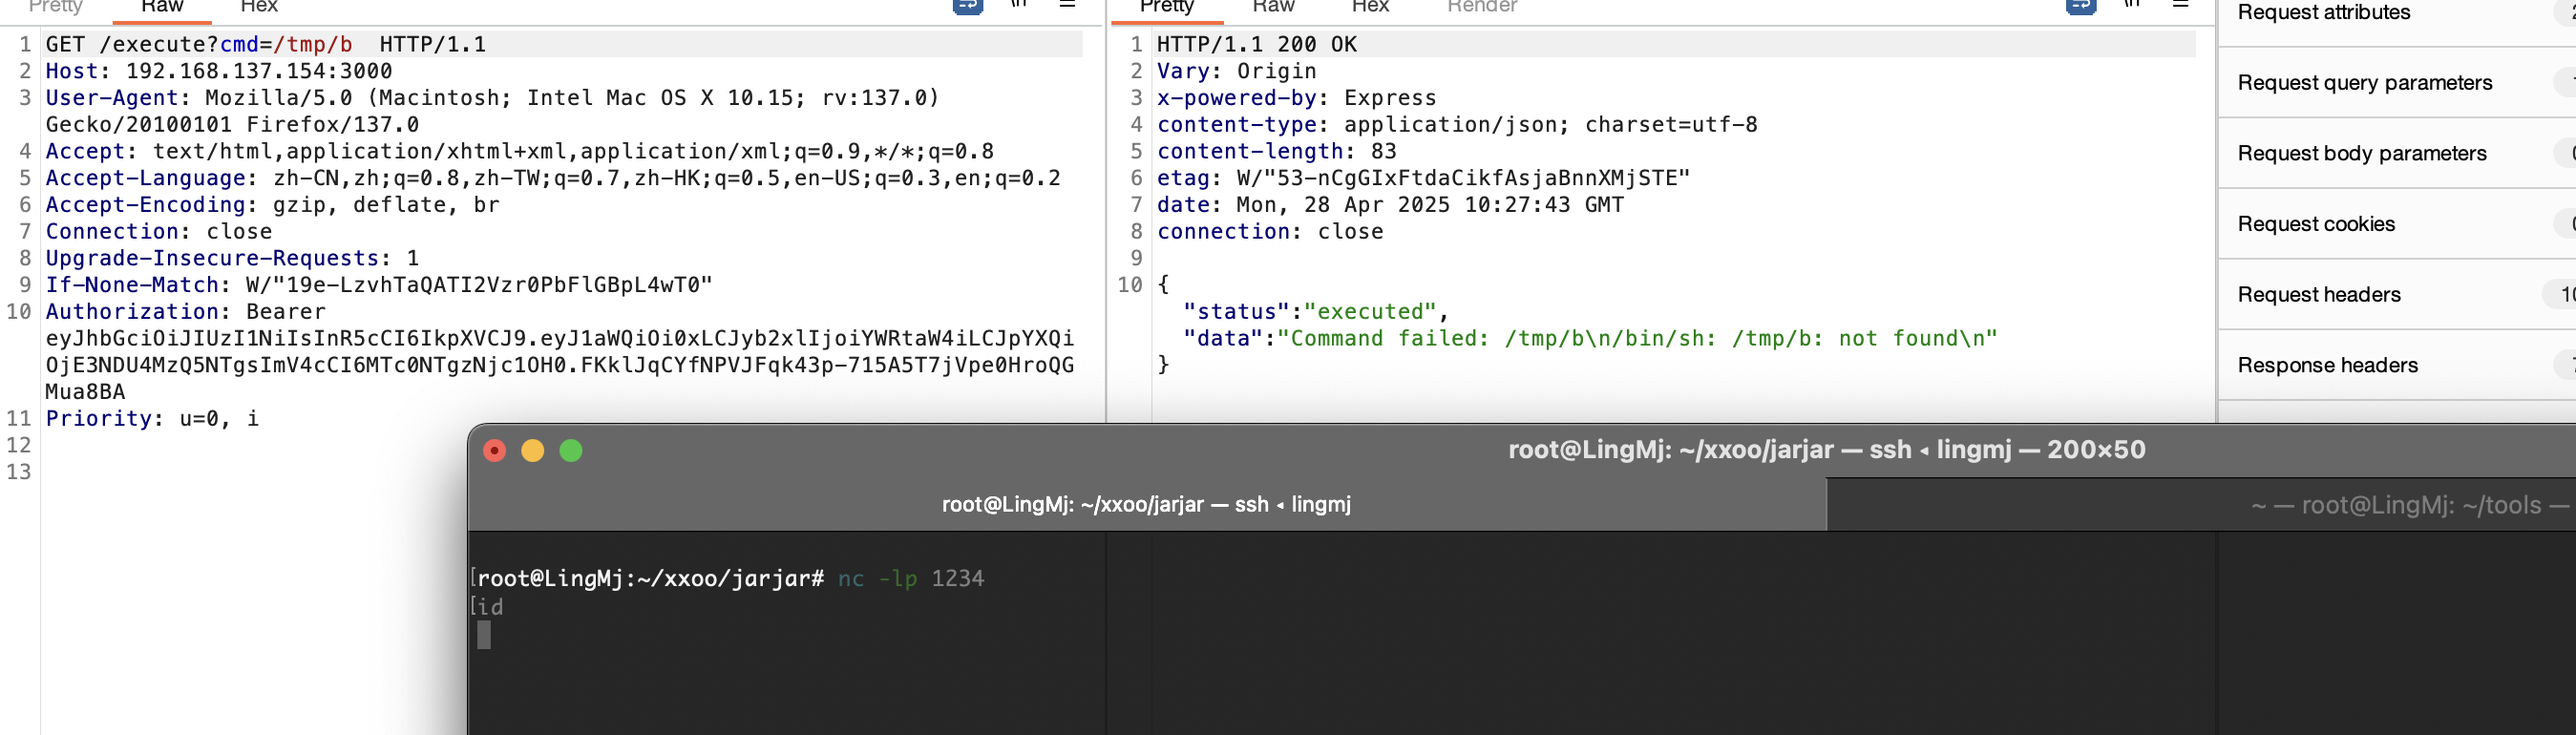The width and height of the screenshot is (2576, 735).
Task: Open hamburger options menu in request panel
Action: (1067, 5)
